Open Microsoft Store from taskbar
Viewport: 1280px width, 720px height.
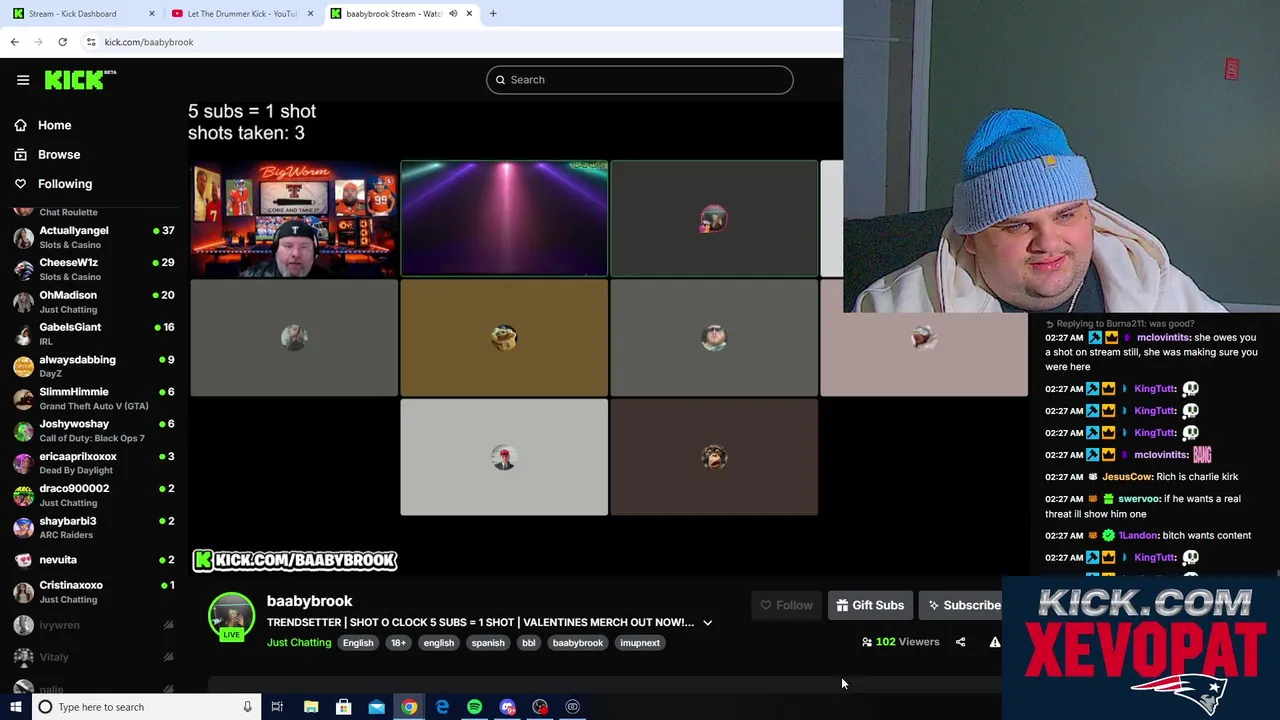click(343, 707)
